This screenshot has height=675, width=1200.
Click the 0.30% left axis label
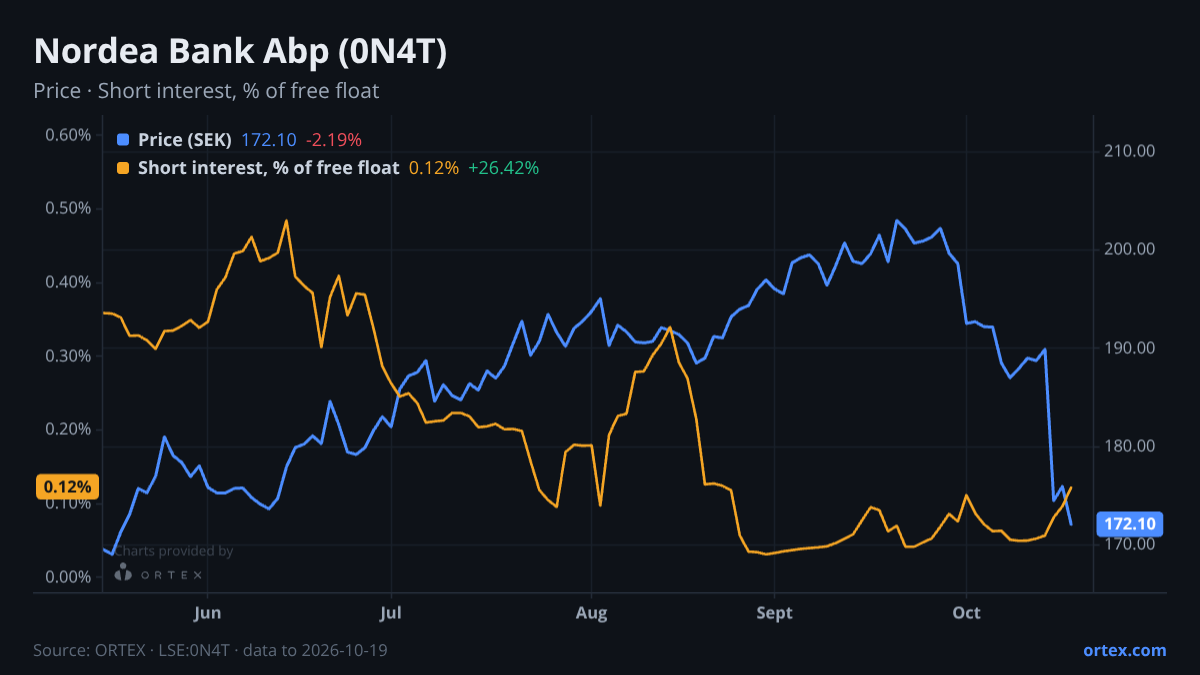[68, 356]
